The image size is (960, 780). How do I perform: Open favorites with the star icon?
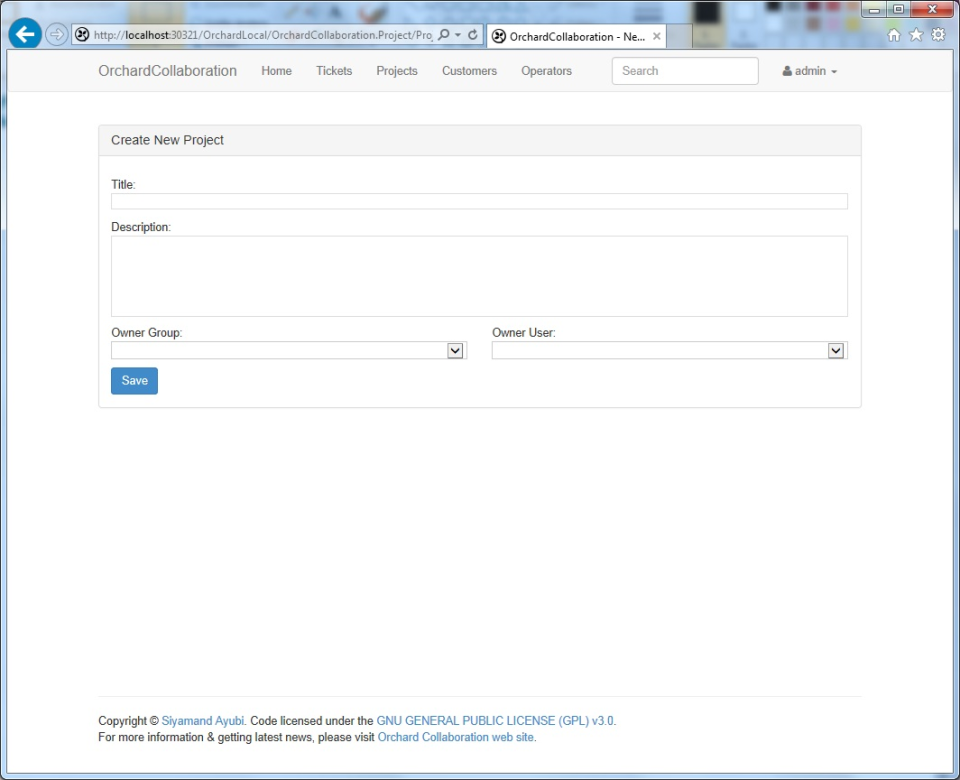pyautogui.click(x=916, y=35)
